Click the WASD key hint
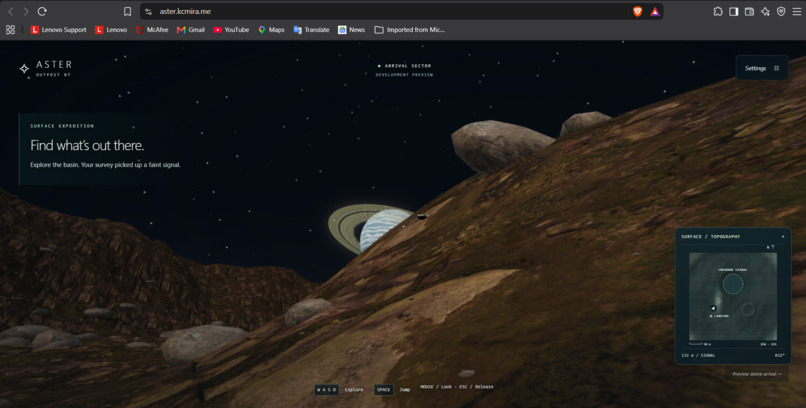The height and width of the screenshot is (408, 806). point(327,390)
